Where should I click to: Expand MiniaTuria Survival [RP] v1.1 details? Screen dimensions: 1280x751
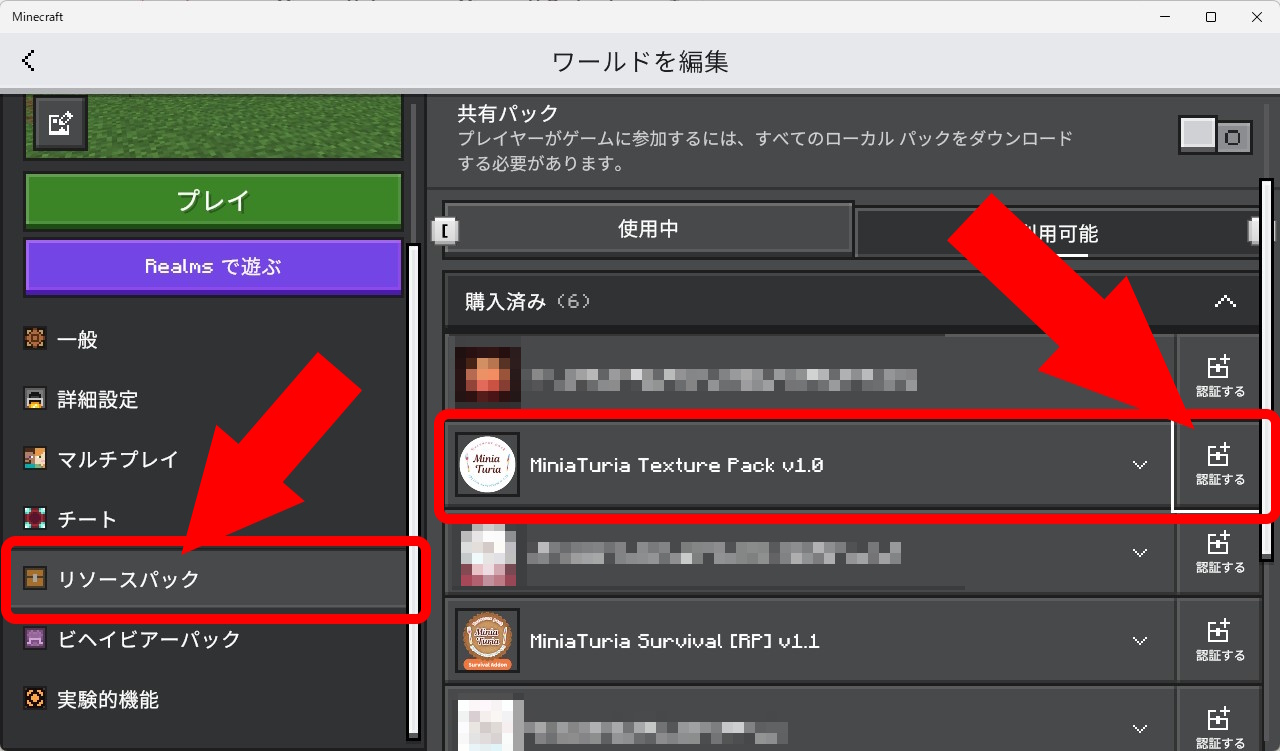coord(1139,641)
